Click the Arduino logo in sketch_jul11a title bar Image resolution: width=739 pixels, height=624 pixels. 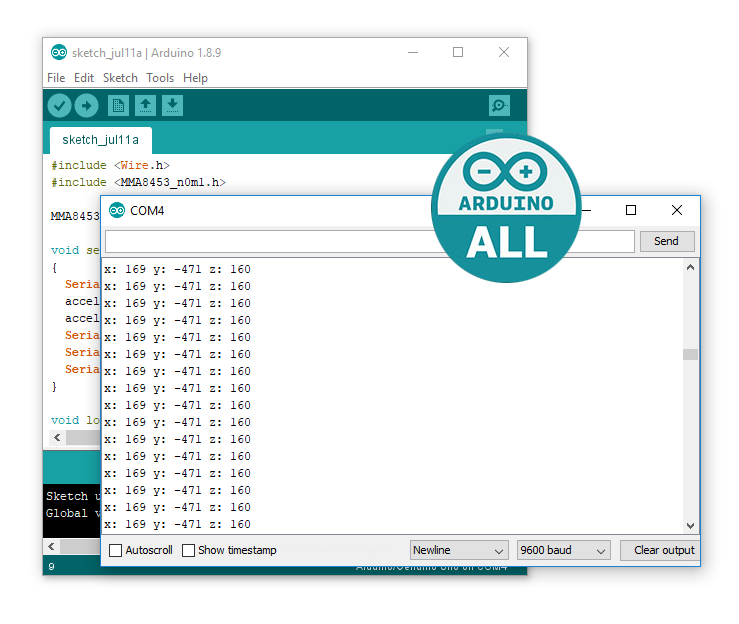pos(59,52)
